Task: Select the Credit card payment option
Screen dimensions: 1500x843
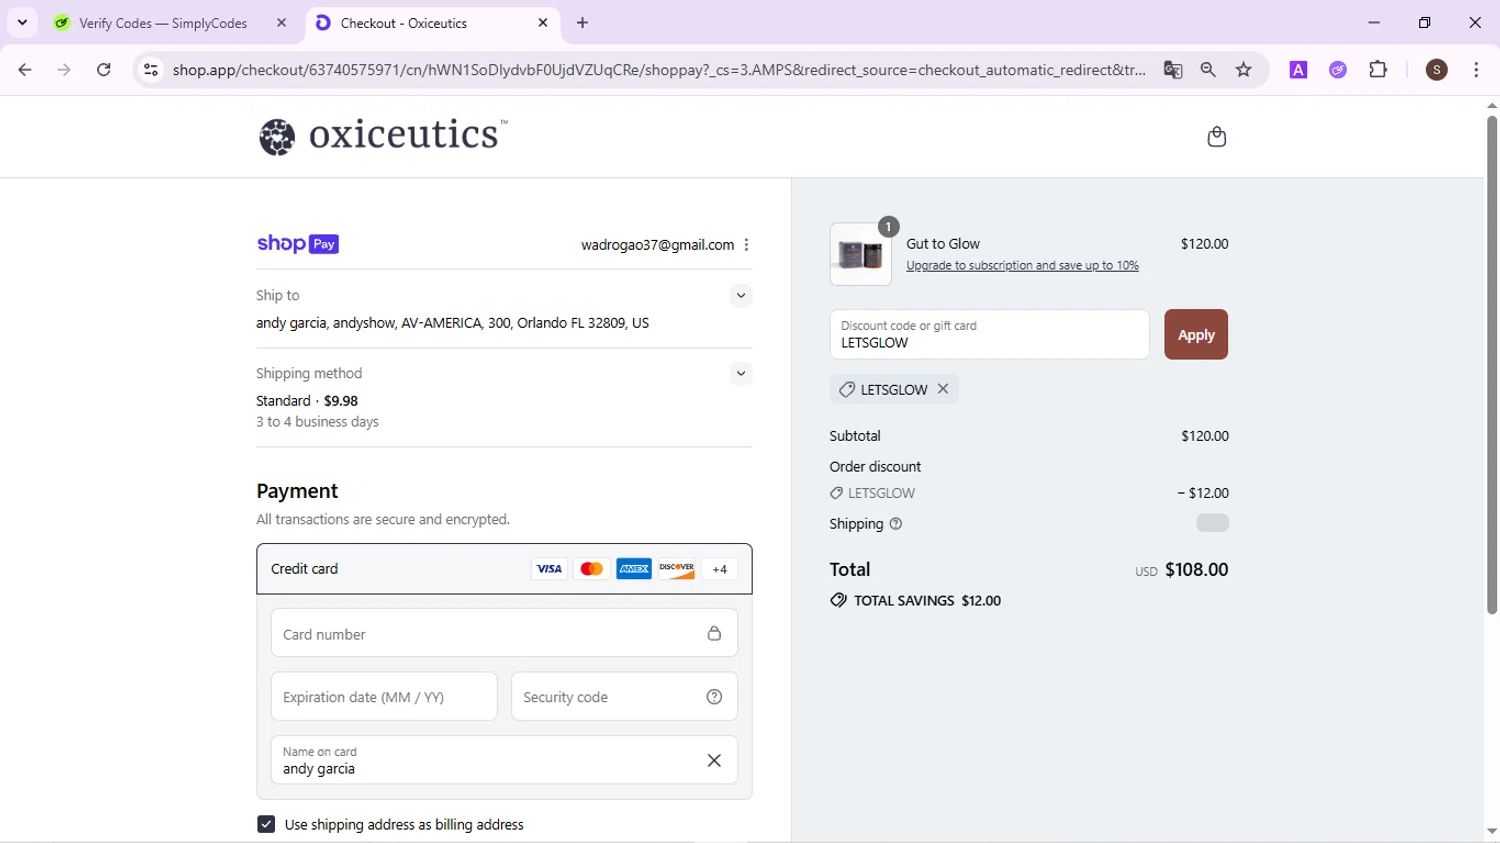Action: [504, 569]
